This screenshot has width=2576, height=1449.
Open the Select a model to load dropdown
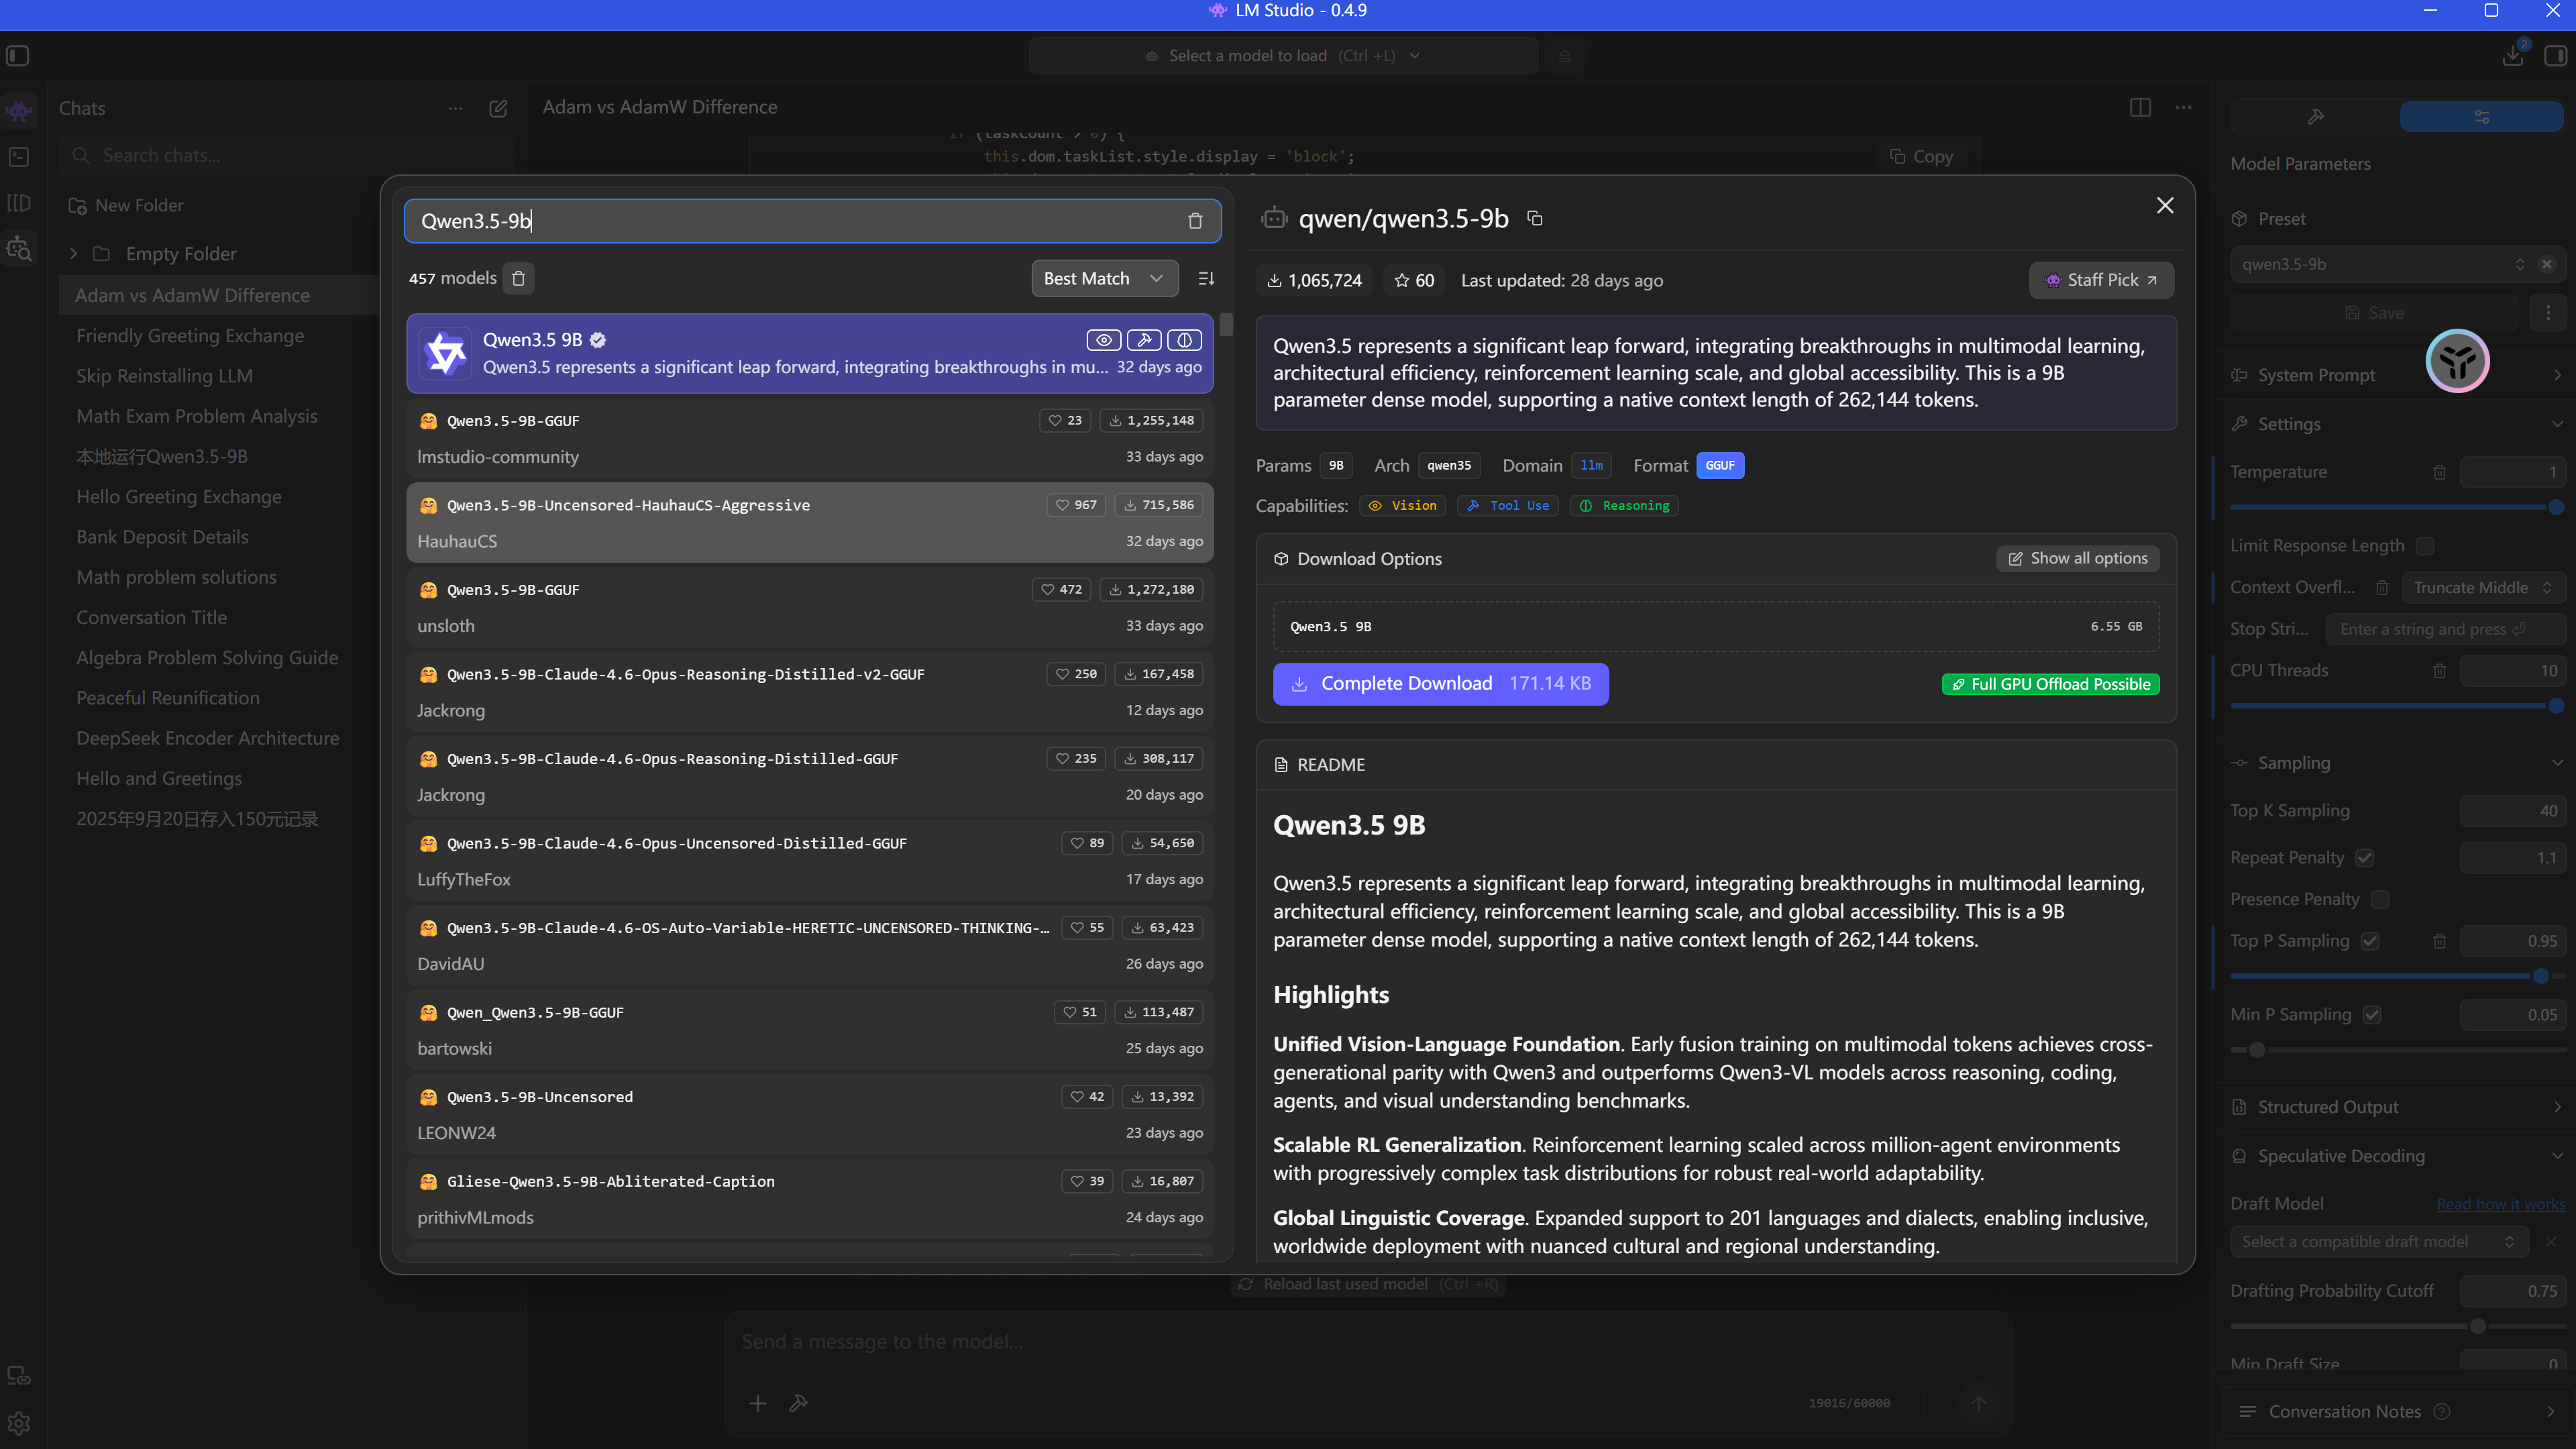1283,56
